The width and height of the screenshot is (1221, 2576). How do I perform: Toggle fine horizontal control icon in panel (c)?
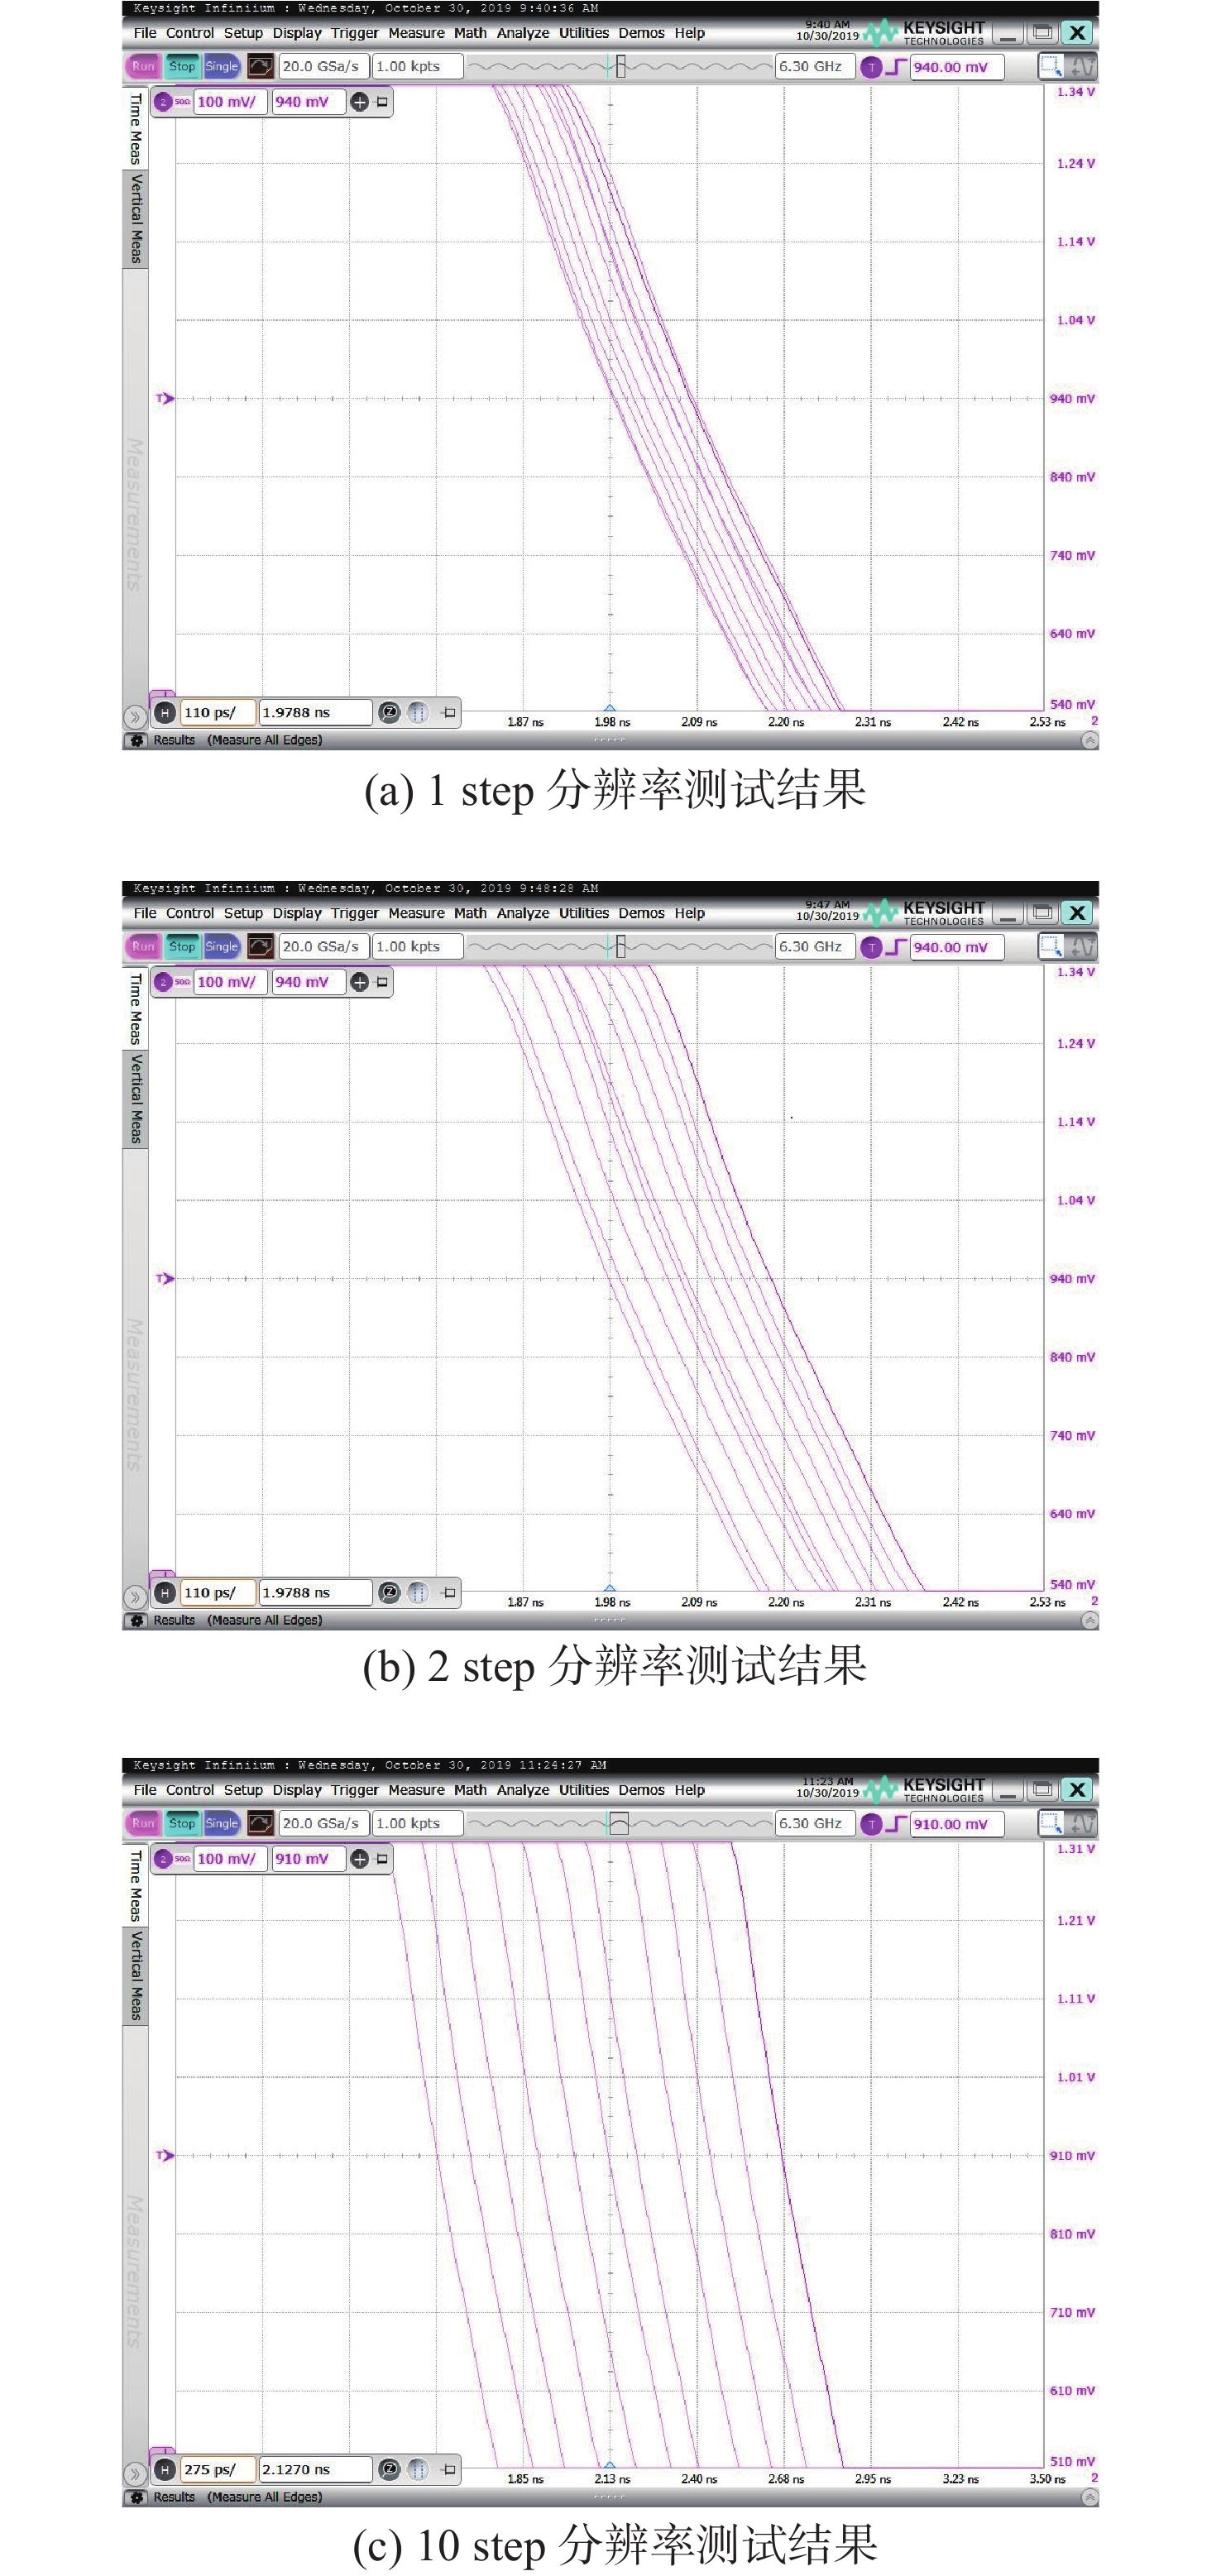pos(418,2470)
